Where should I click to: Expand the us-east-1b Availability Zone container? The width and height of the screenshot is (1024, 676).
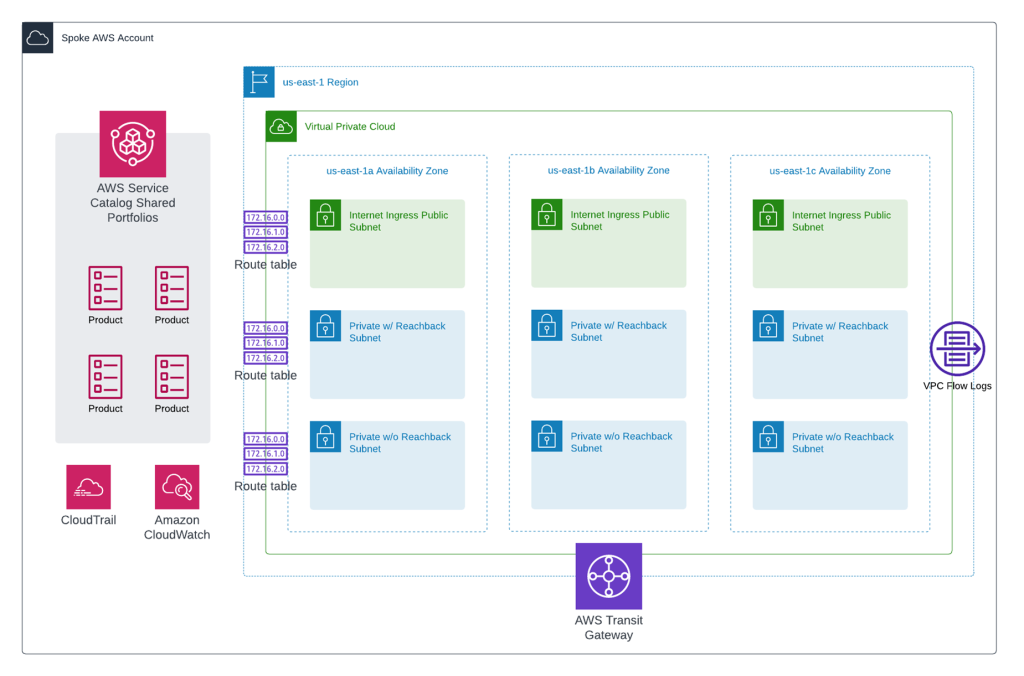(608, 171)
